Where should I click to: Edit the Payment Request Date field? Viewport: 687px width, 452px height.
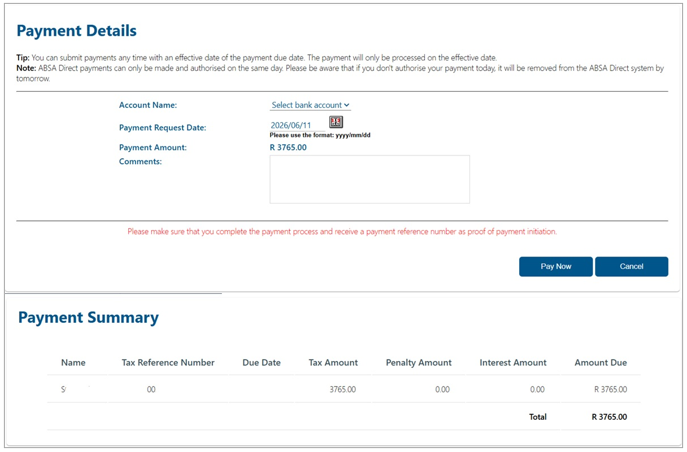click(x=297, y=125)
